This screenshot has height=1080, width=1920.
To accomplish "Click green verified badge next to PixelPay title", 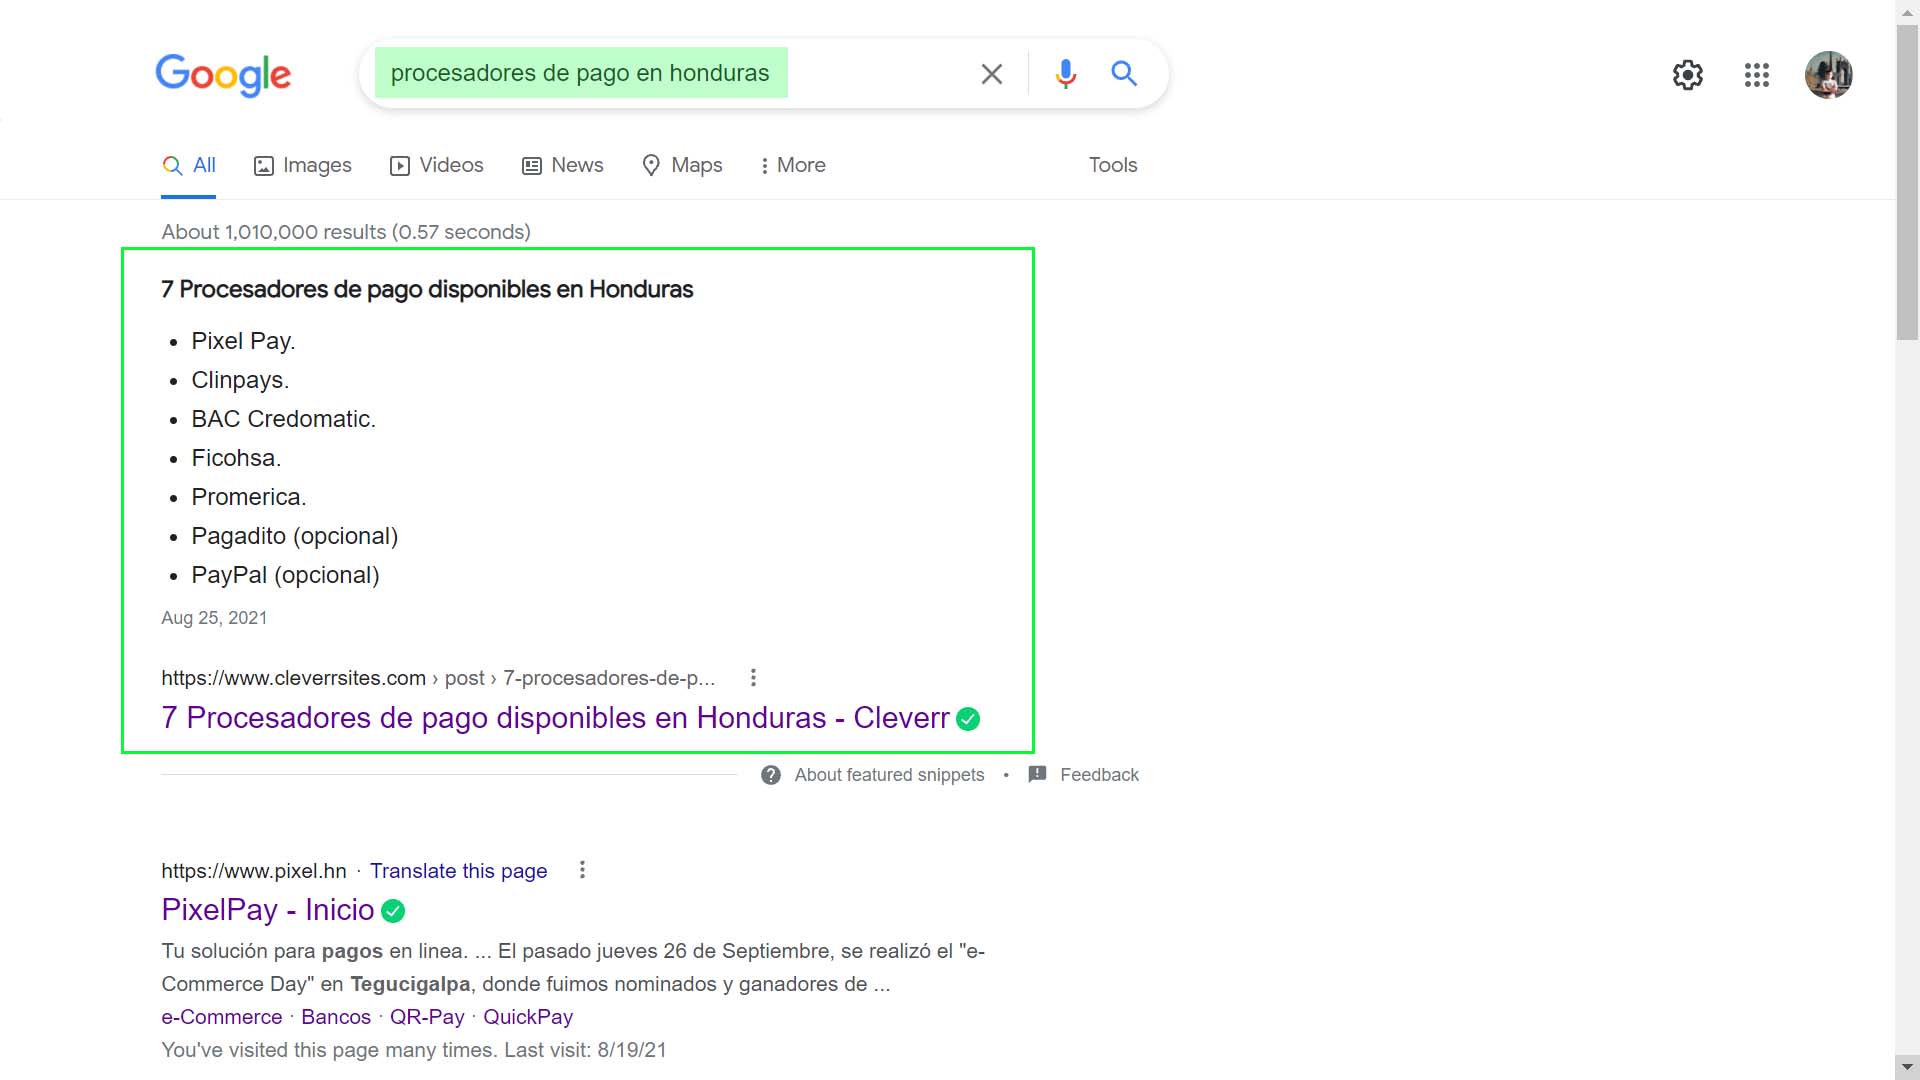I will click(393, 911).
